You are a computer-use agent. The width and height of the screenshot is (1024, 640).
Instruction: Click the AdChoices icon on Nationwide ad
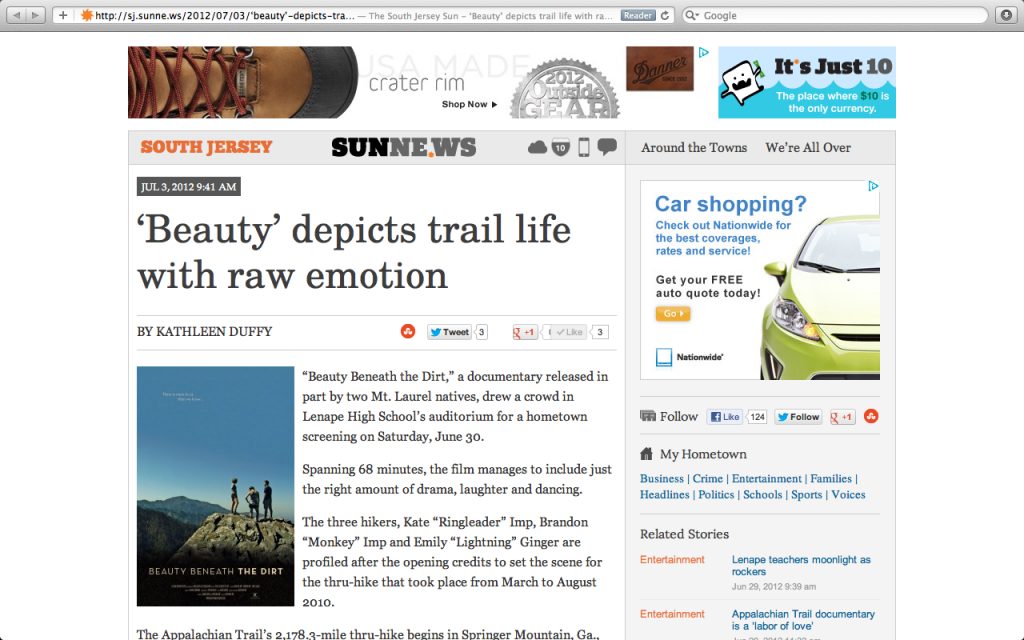[873, 186]
